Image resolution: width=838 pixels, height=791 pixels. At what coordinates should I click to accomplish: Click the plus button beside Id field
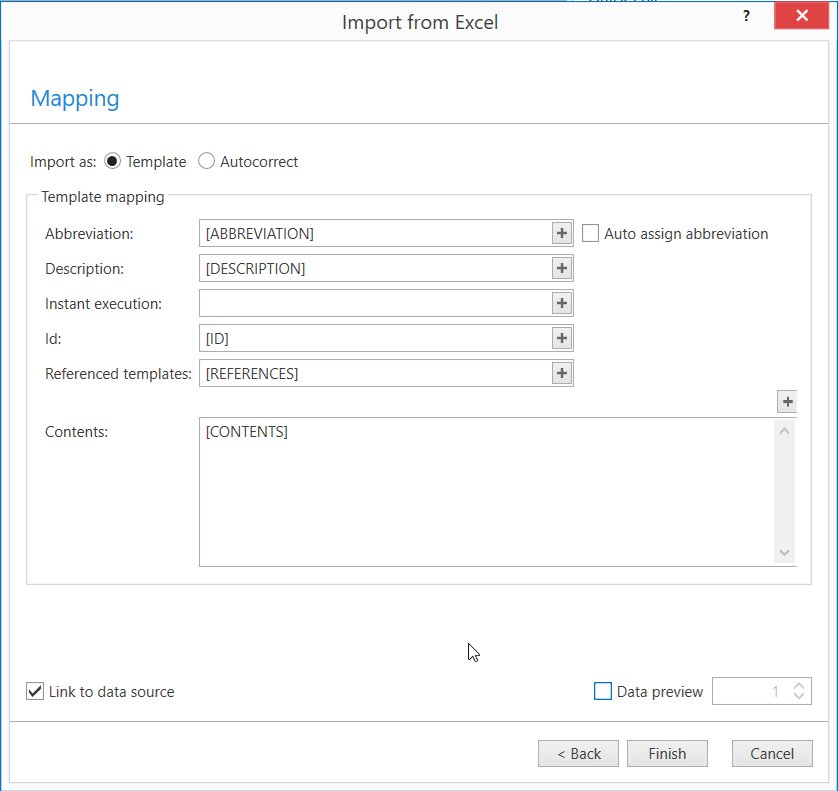tap(562, 338)
